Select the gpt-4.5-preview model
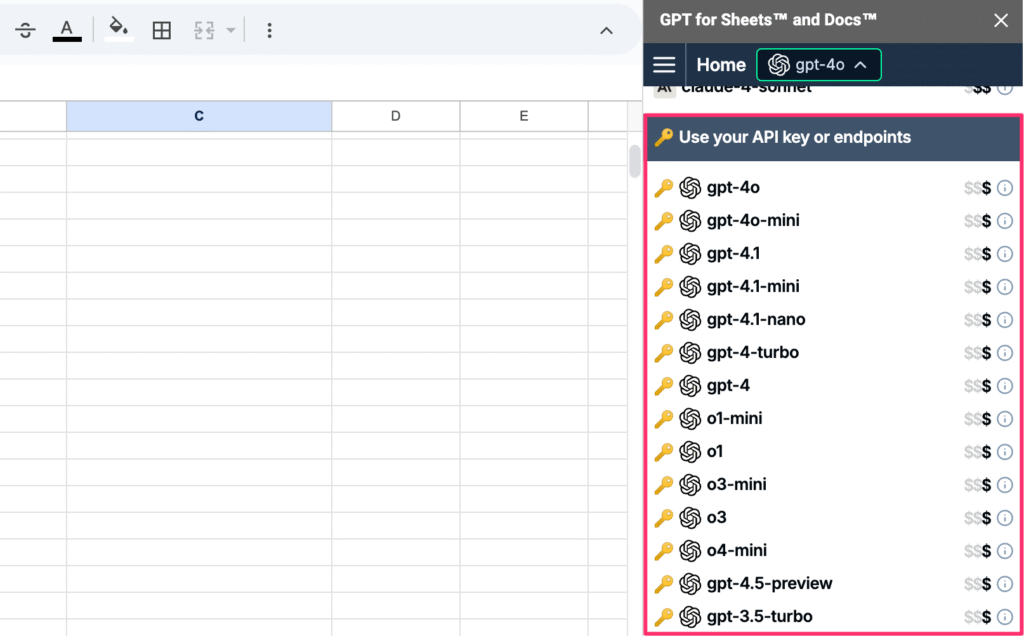Screen dimensions: 1024x636 [x=833, y=583]
